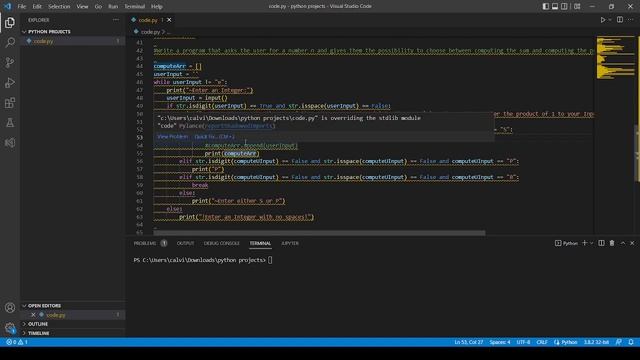Viewport: 640px width, 360px height.
Task: Kill terminal with trash icon
Action: tap(612, 243)
